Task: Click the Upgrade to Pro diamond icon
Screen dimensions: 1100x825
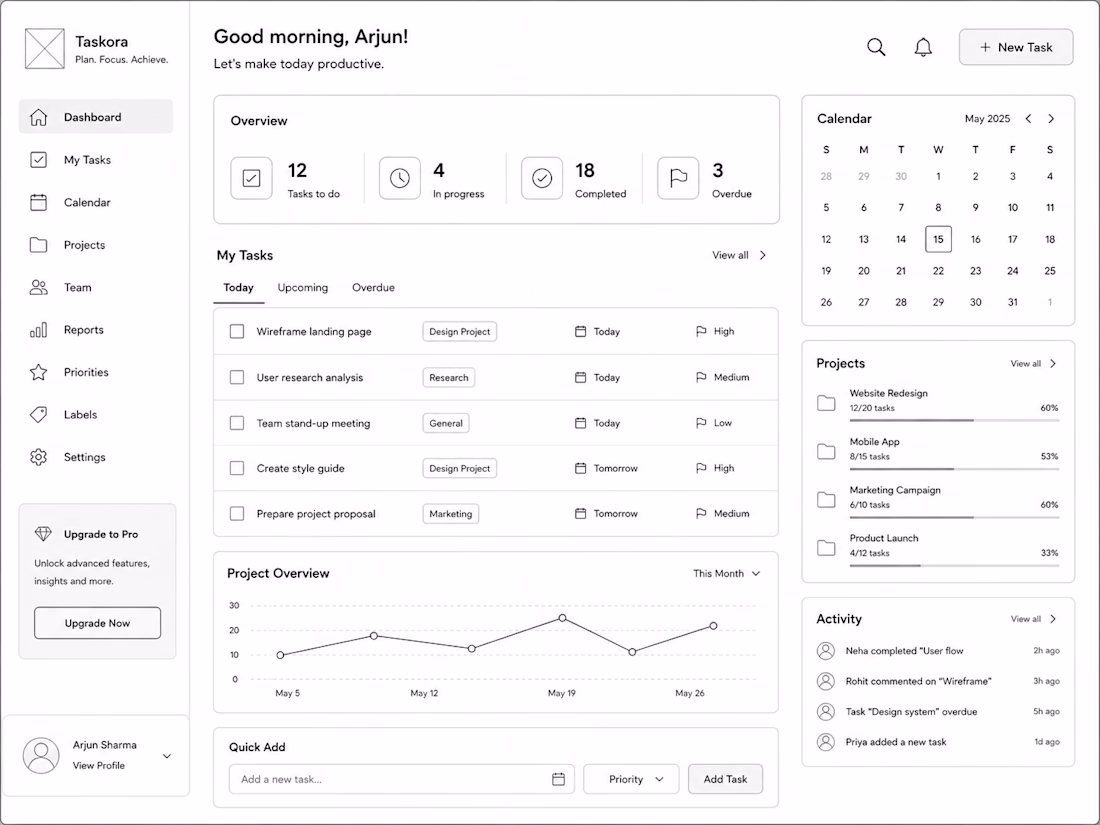Action: click(43, 534)
